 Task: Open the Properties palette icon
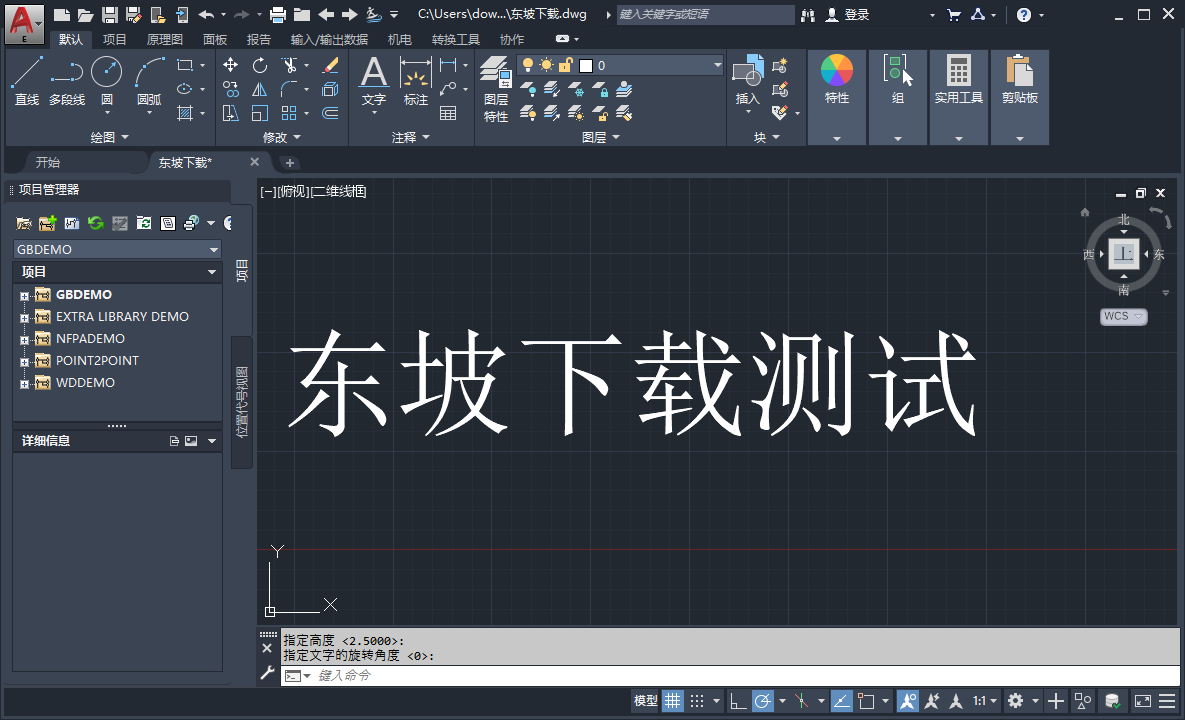tap(836, 72)
